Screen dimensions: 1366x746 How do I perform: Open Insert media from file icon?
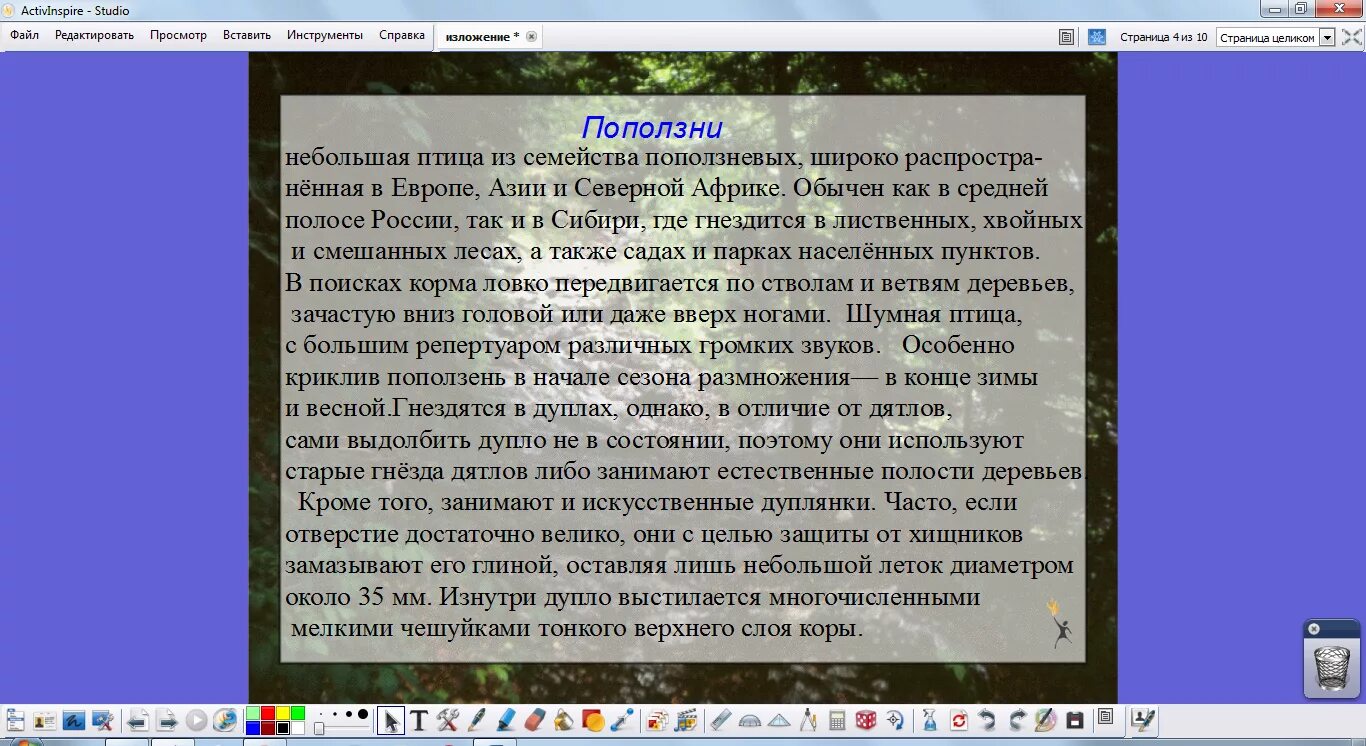(657, 720)
